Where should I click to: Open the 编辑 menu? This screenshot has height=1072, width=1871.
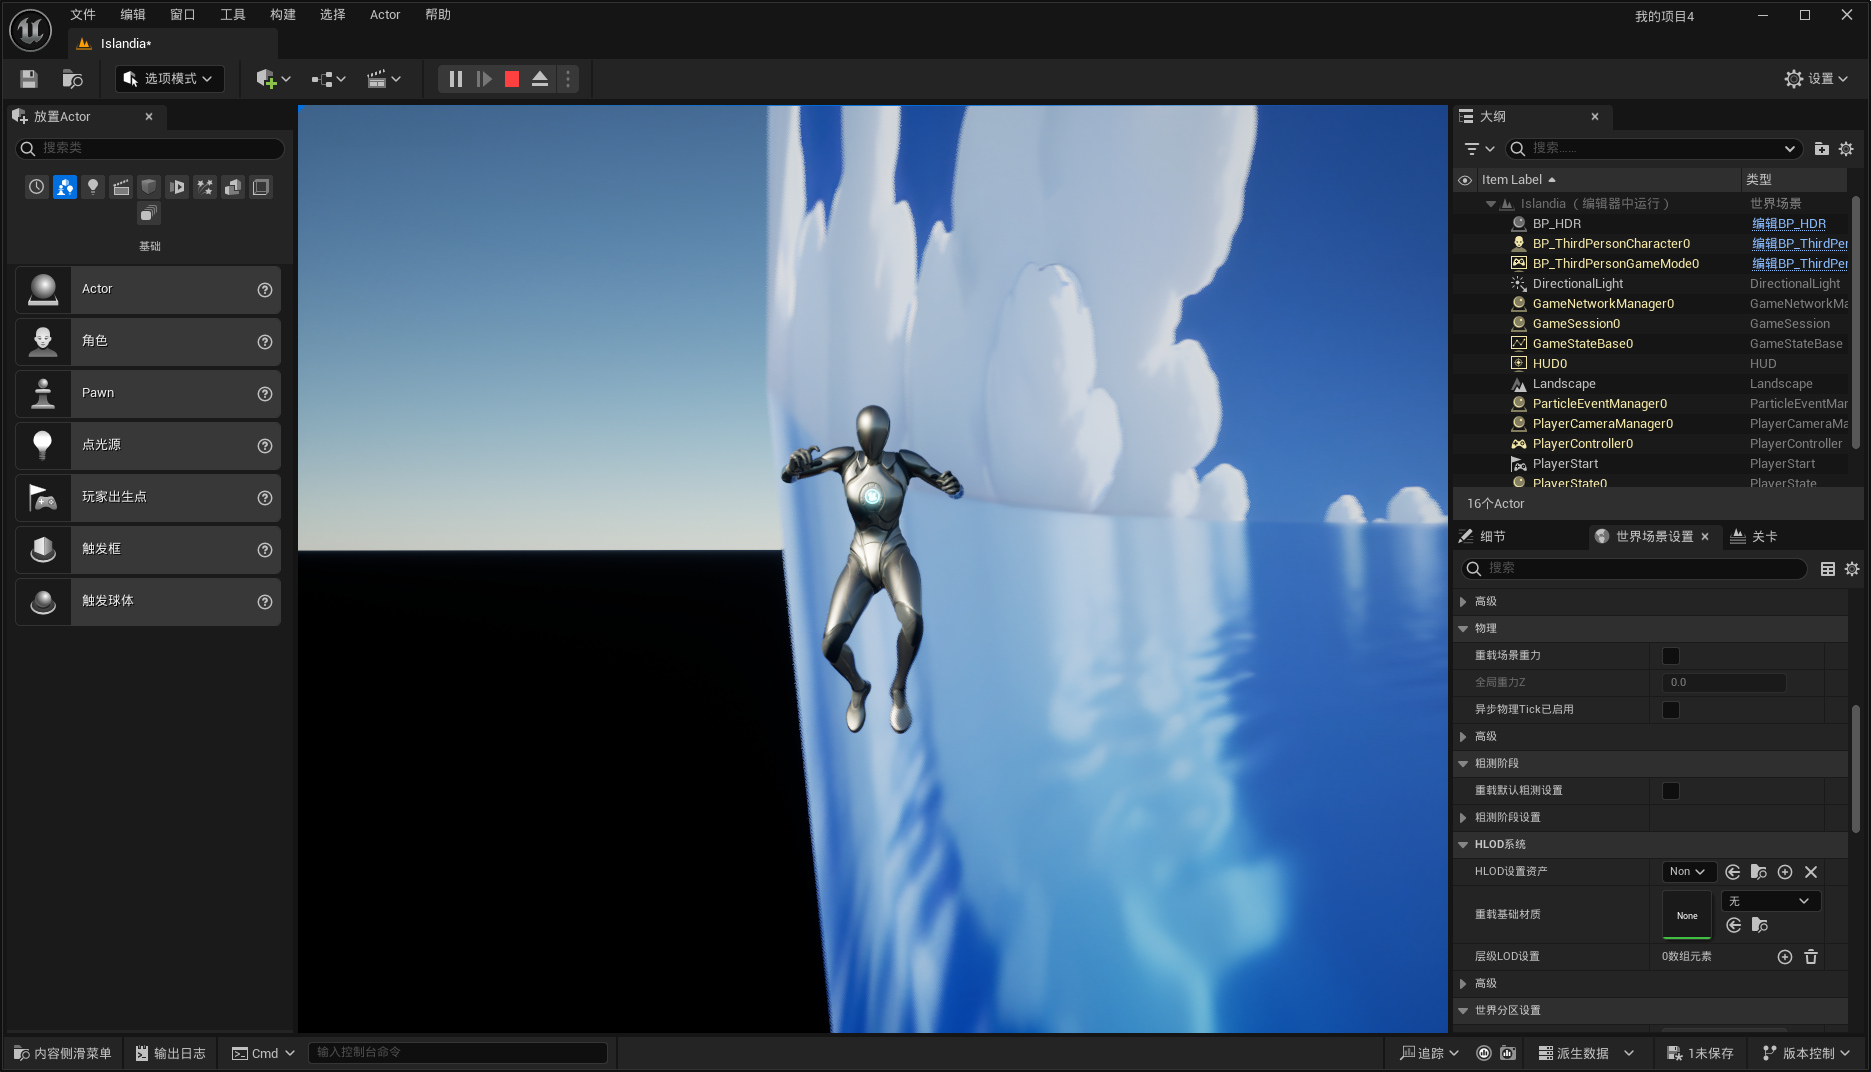tap(133, 15)
